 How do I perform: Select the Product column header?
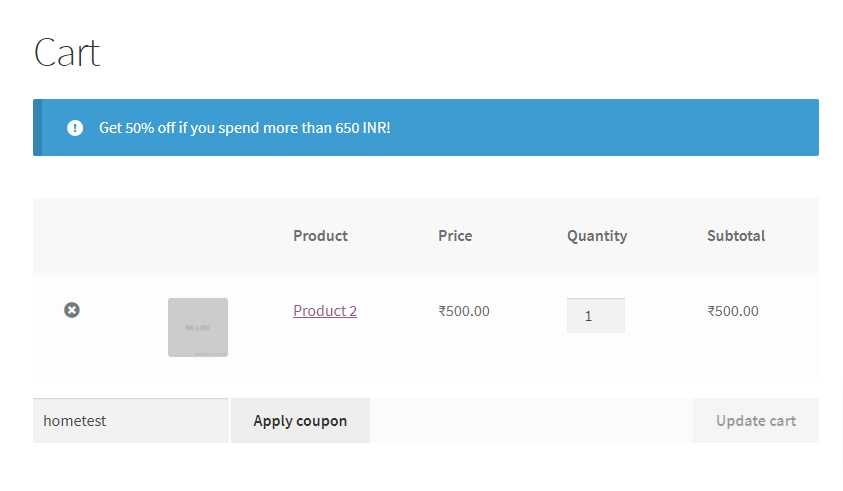point(320,236)
